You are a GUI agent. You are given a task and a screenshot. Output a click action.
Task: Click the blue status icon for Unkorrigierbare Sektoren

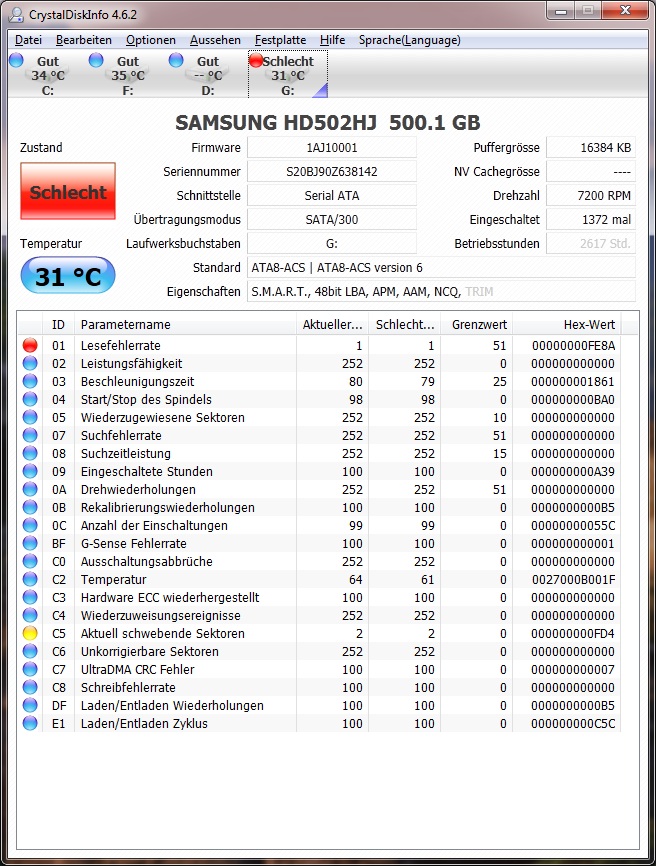[30, 651]
